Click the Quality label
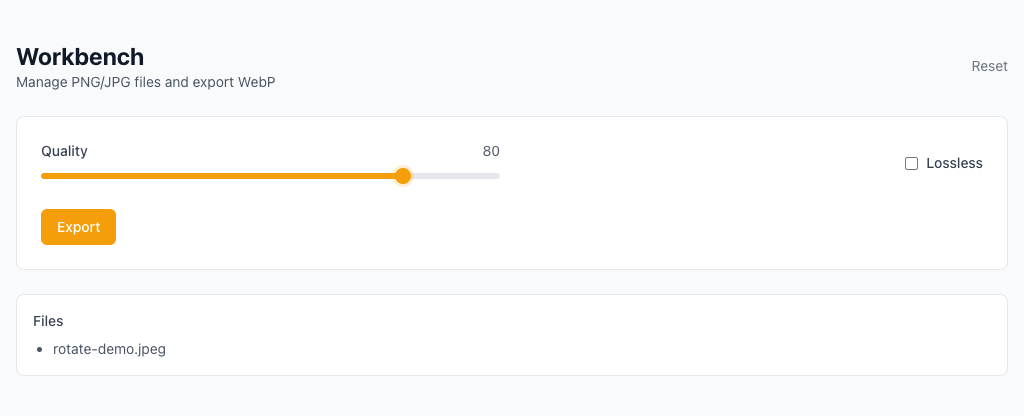 64,151
